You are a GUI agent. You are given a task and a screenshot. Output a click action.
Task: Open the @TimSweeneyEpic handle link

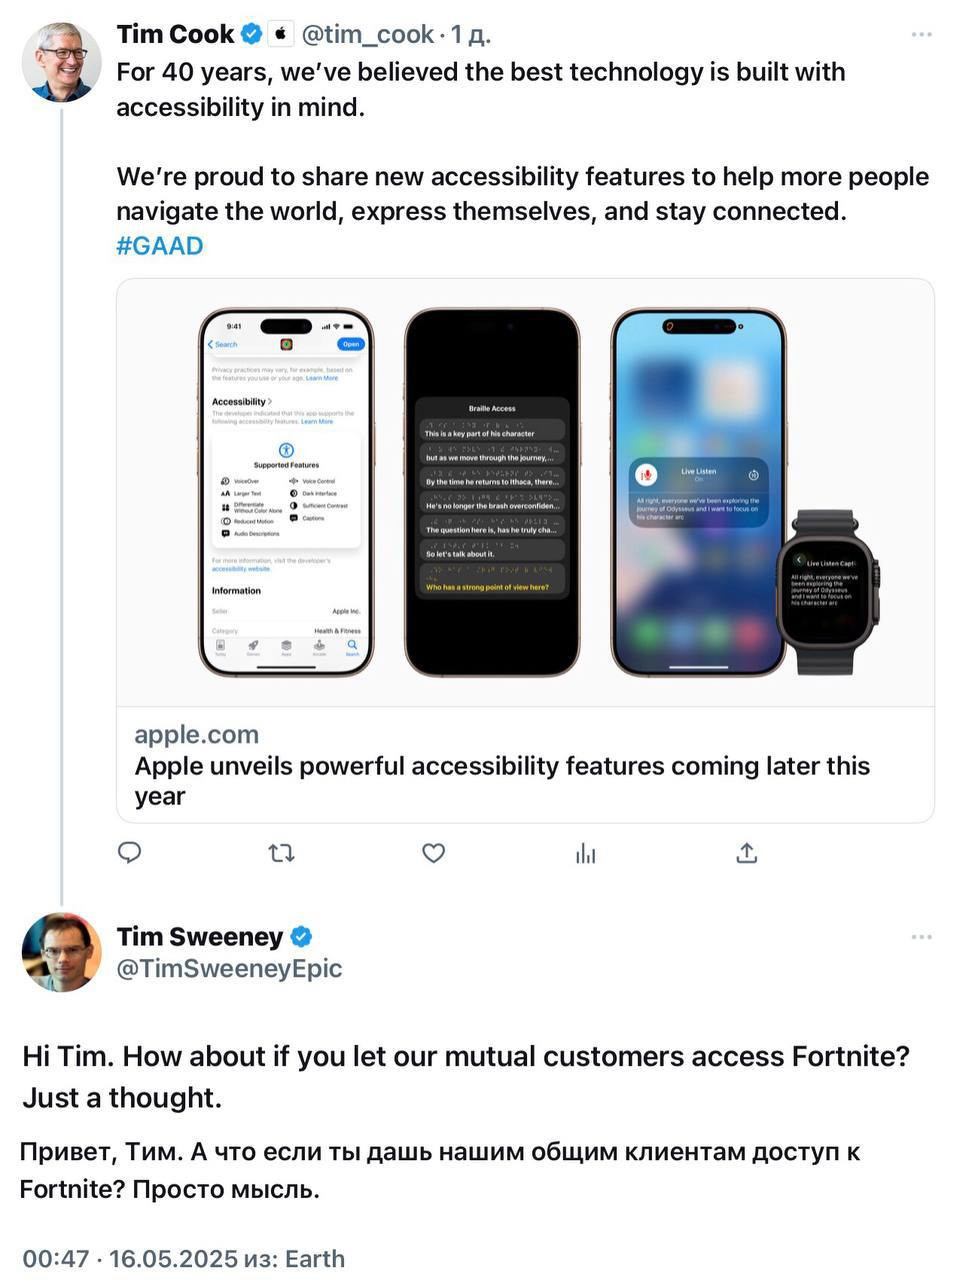[x=229, y=969]
